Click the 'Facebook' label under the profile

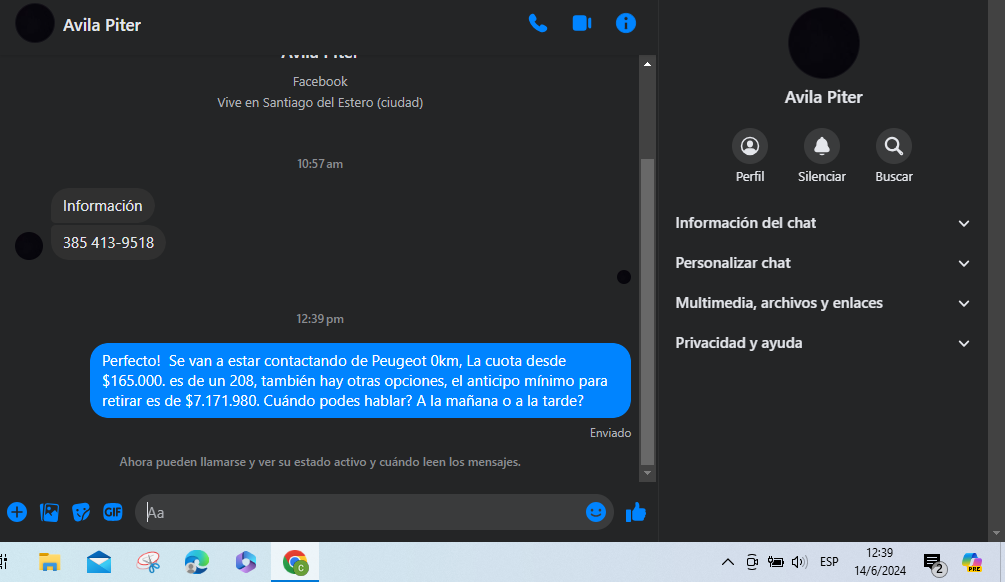(x=320, y=81)
